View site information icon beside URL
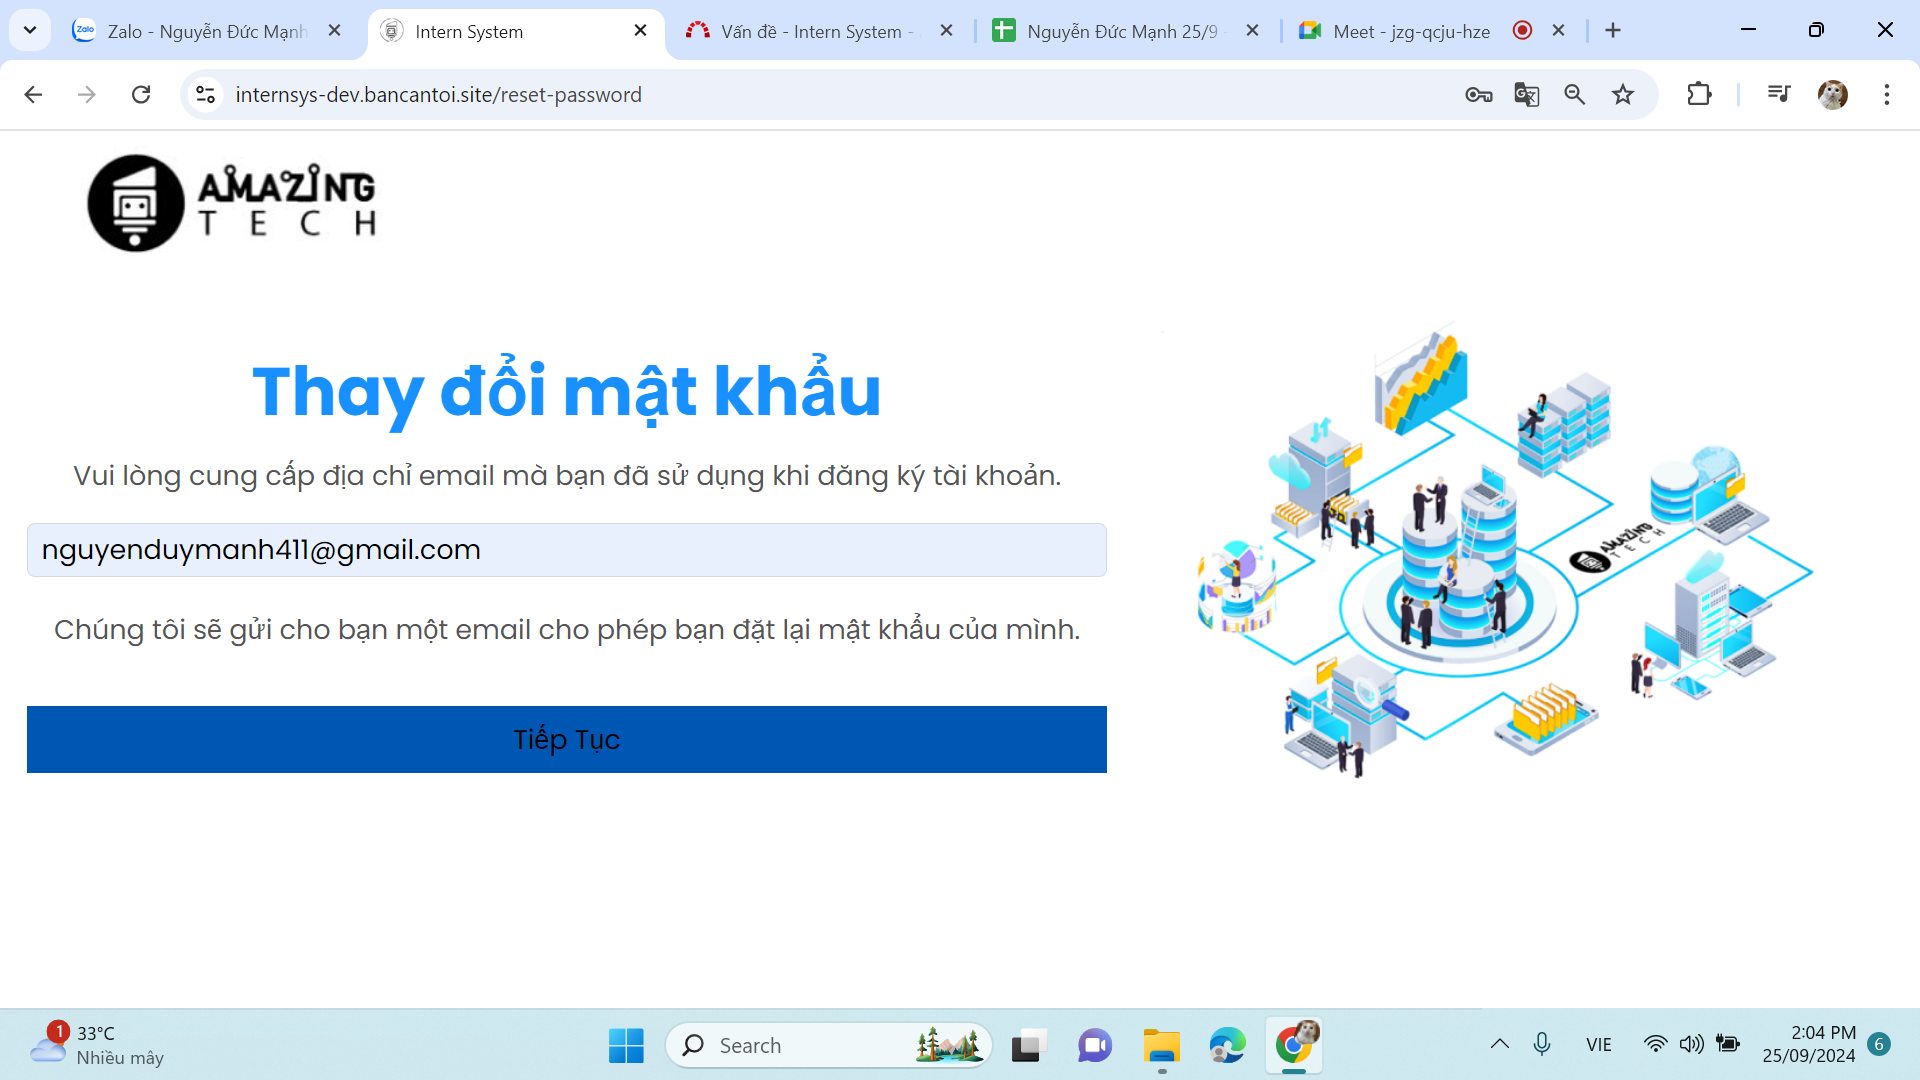This screenshot has width=1920, height=1080. click(206, 95)
